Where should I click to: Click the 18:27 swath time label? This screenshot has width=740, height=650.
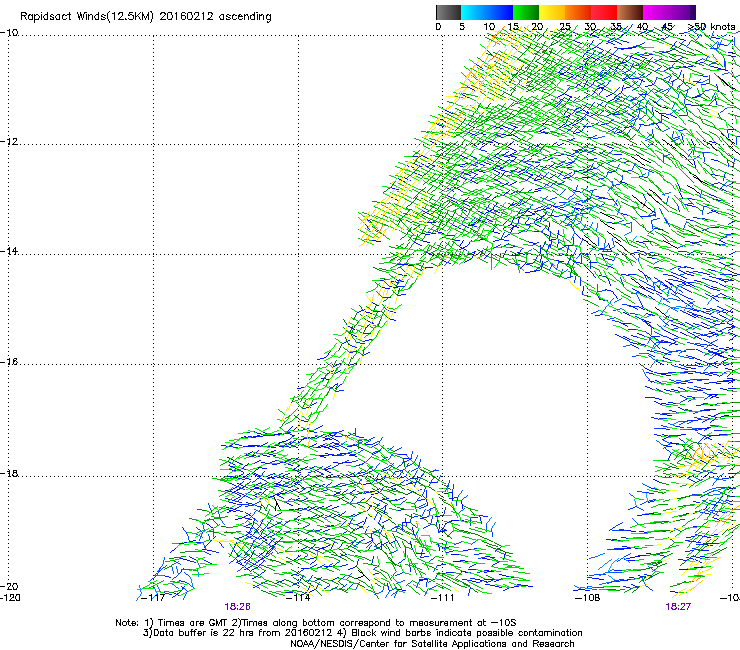[678, 607]
